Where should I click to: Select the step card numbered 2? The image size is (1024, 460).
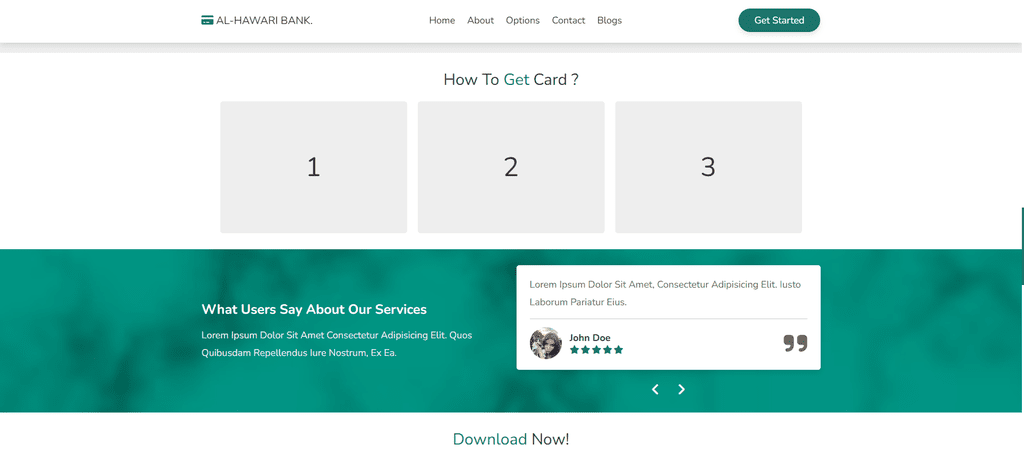511,167
